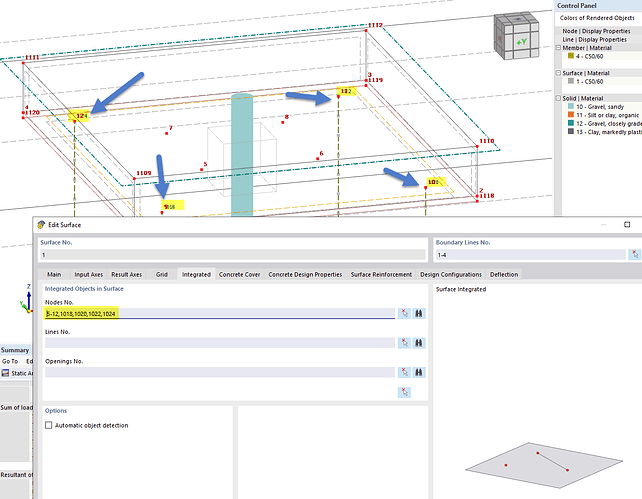Collapse the Member | Material group
This screenshot has height=499, width=642.
coord(558,48)
